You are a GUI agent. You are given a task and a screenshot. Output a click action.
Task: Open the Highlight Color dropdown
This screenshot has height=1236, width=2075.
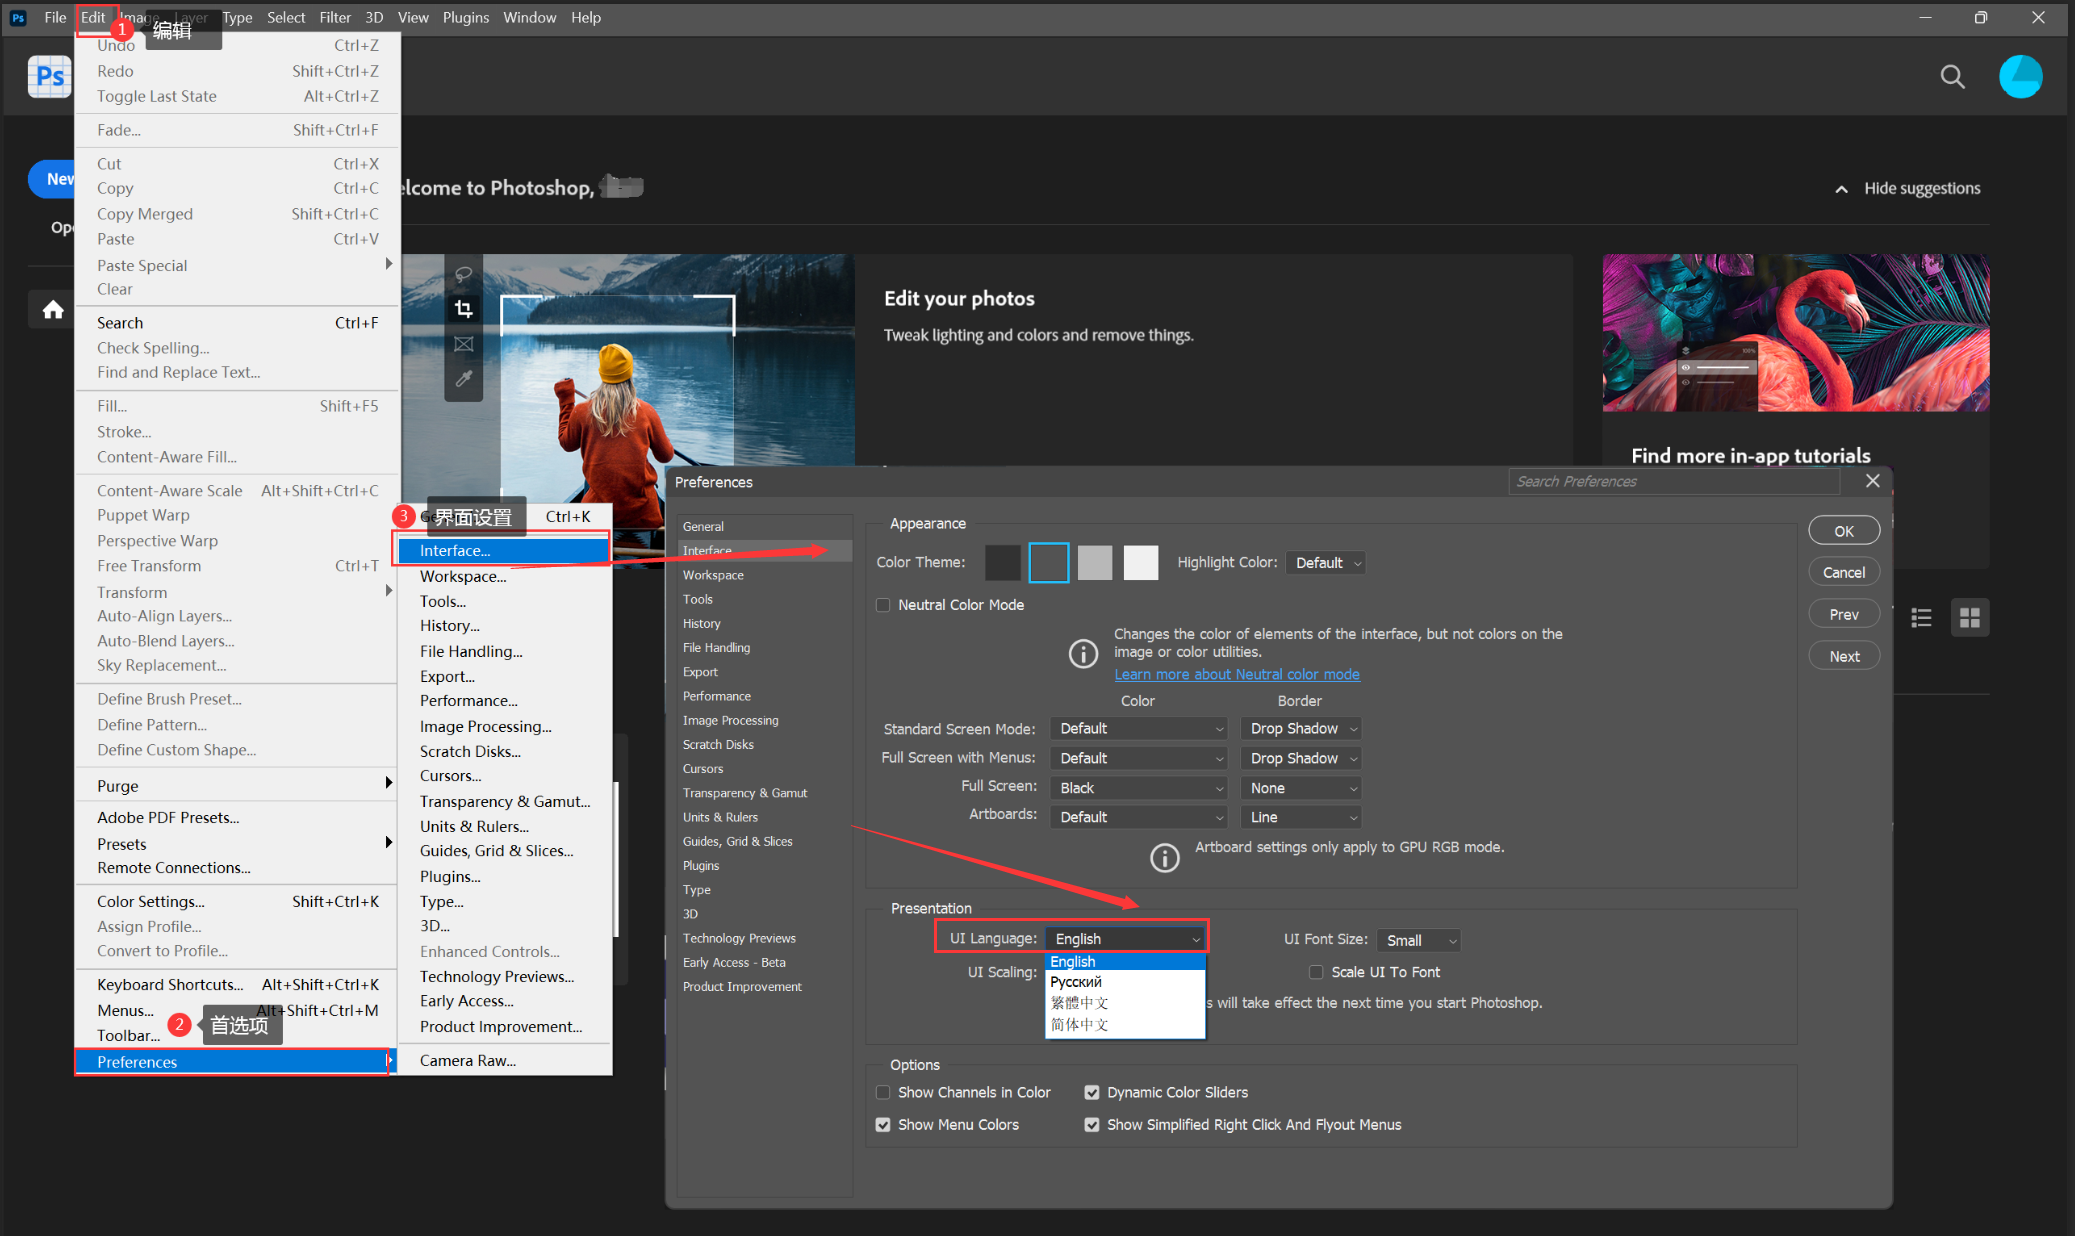click(1326, 563)
